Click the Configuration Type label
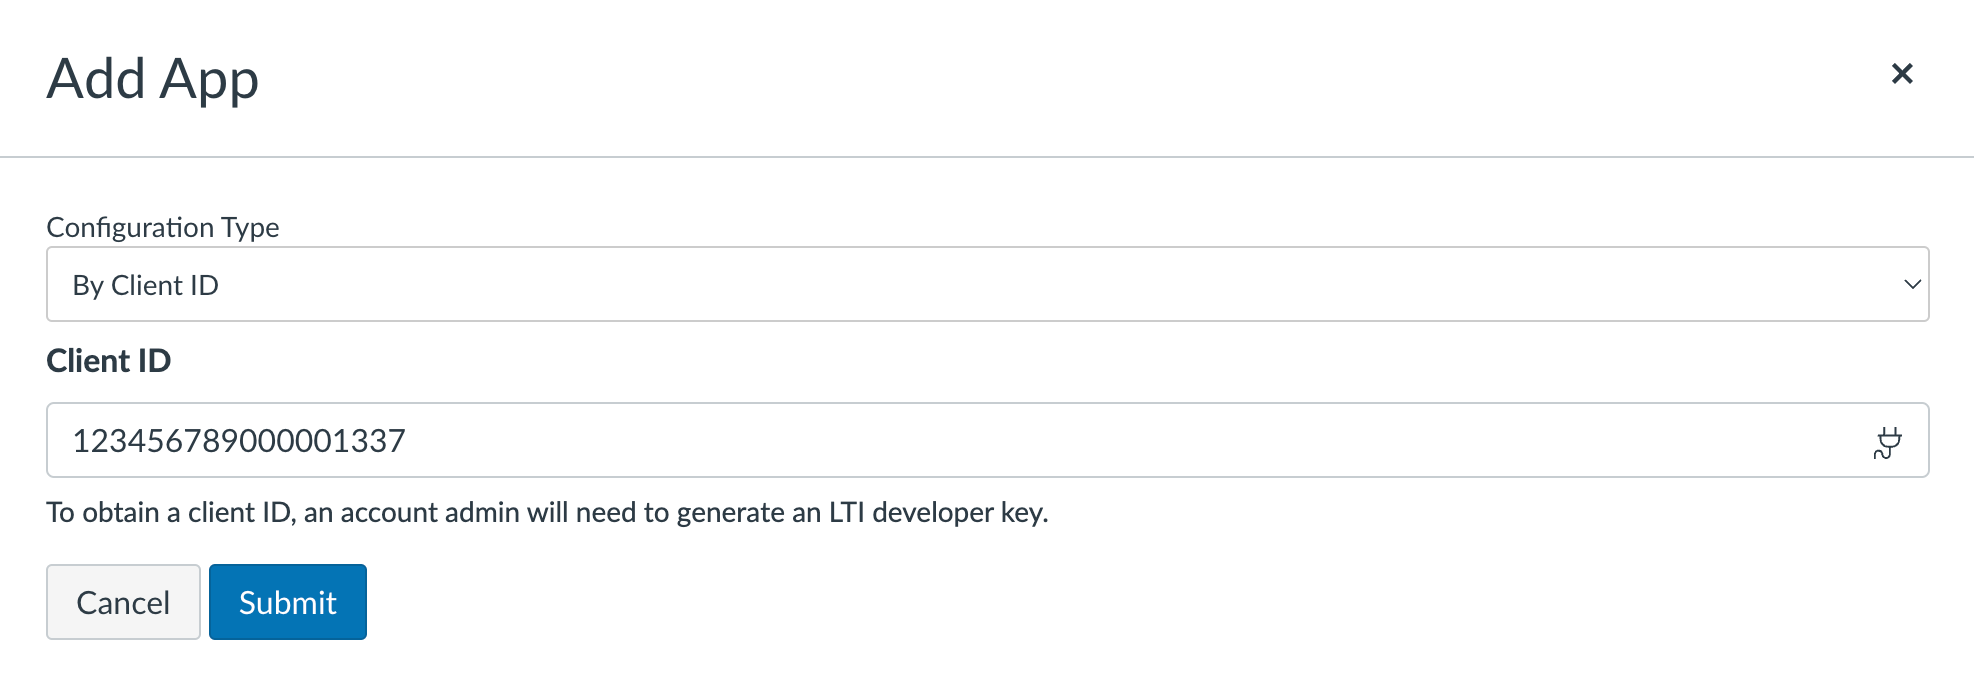Screen dimensions: 1974x684 click(x=163, y=228)
